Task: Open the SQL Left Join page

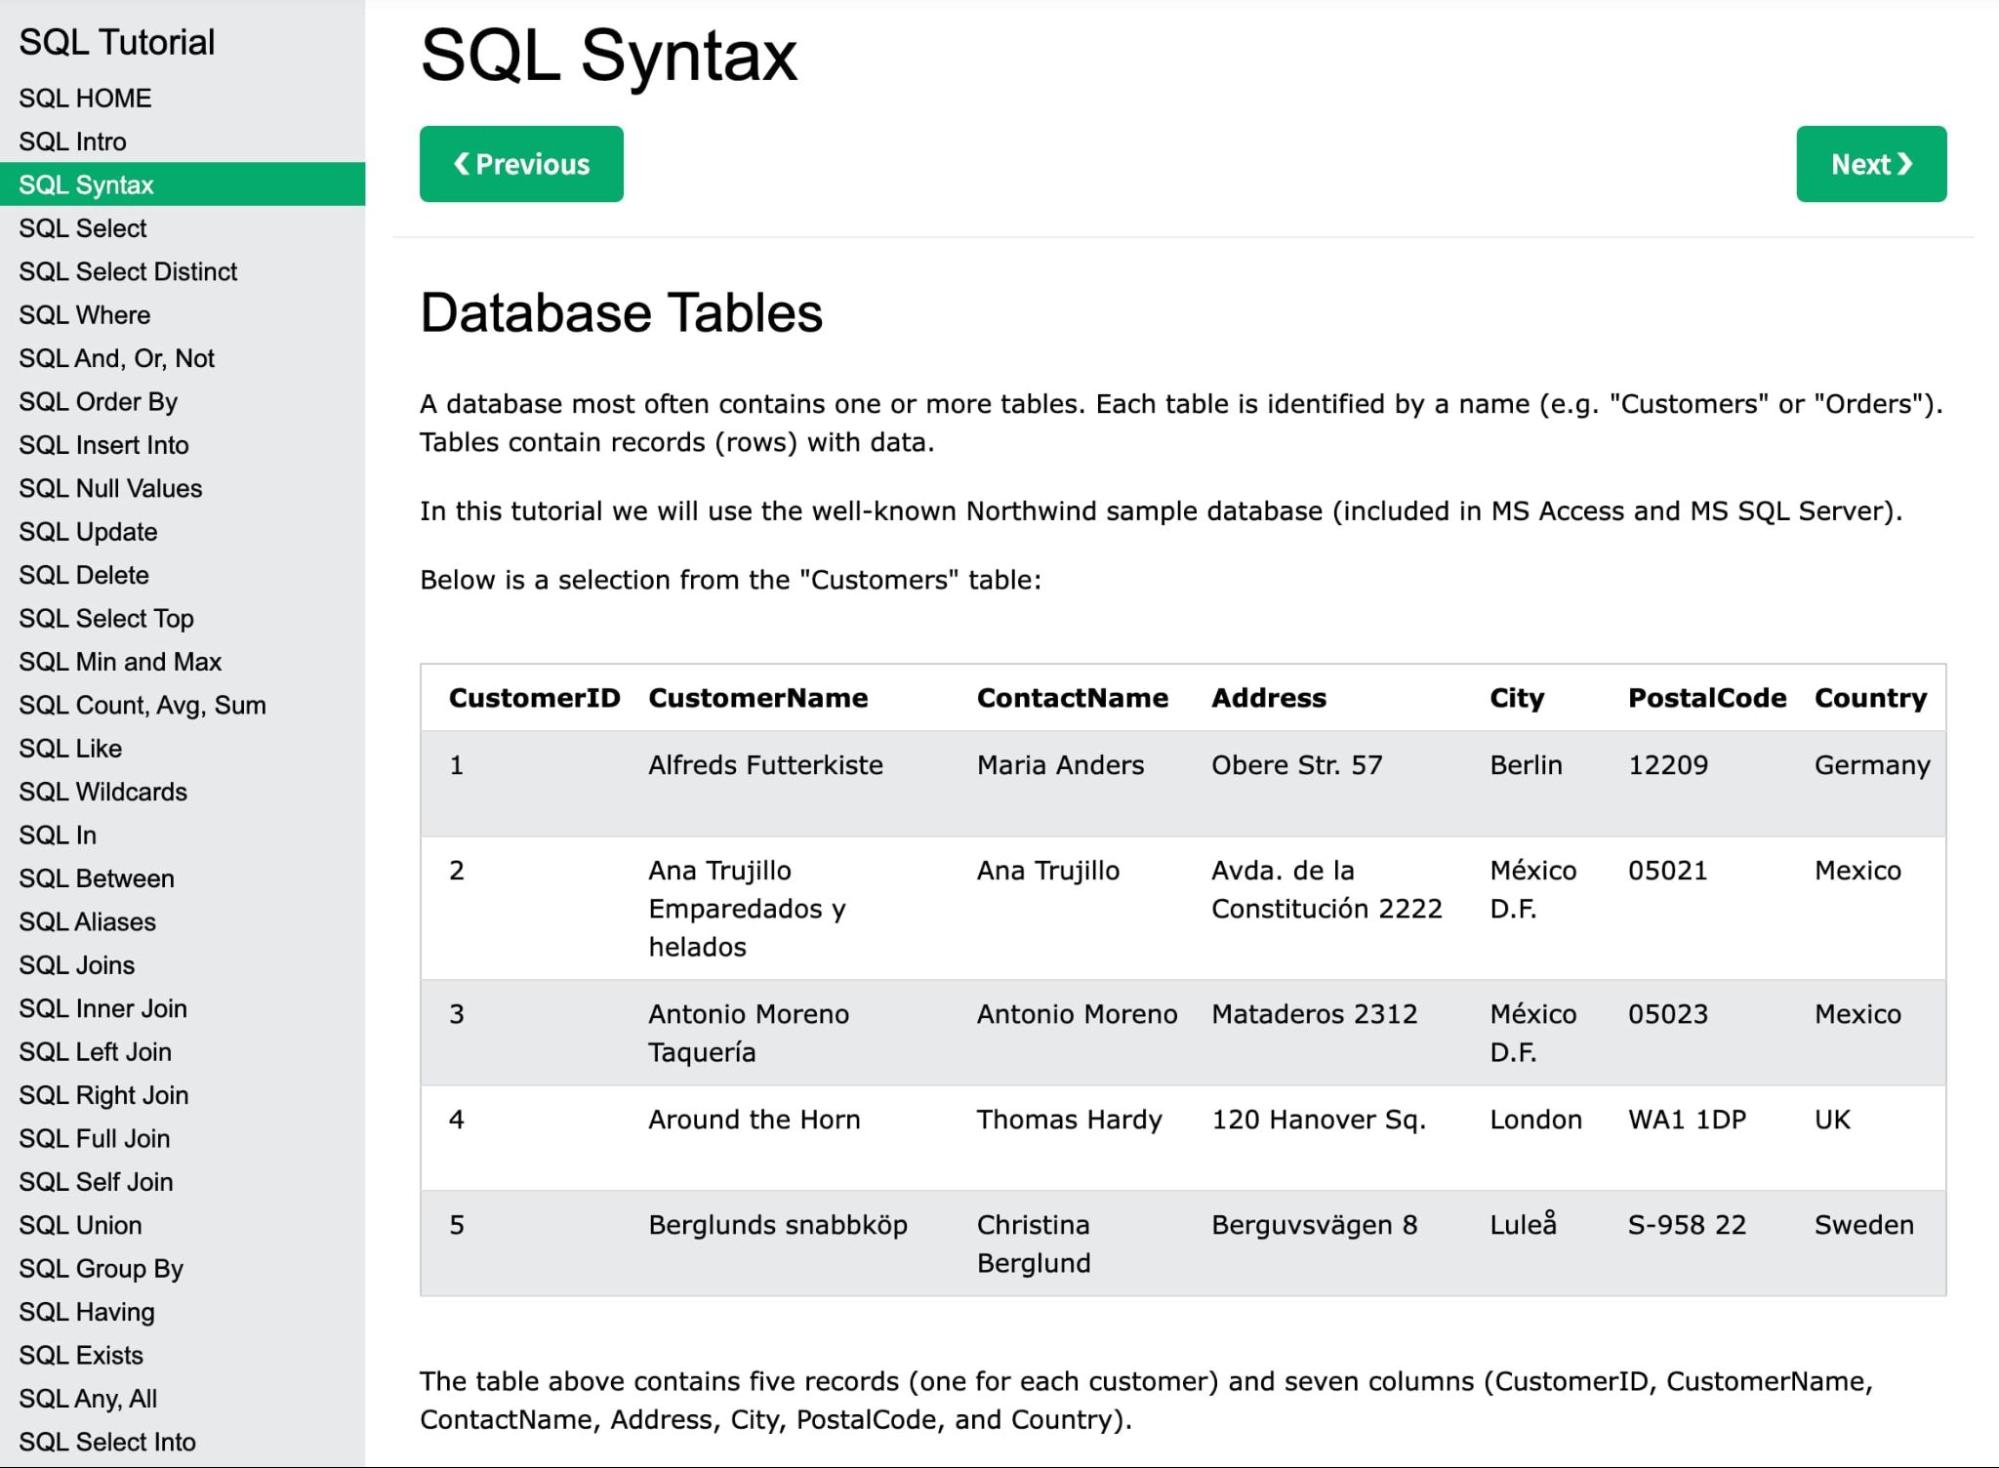Action: 95,1051
